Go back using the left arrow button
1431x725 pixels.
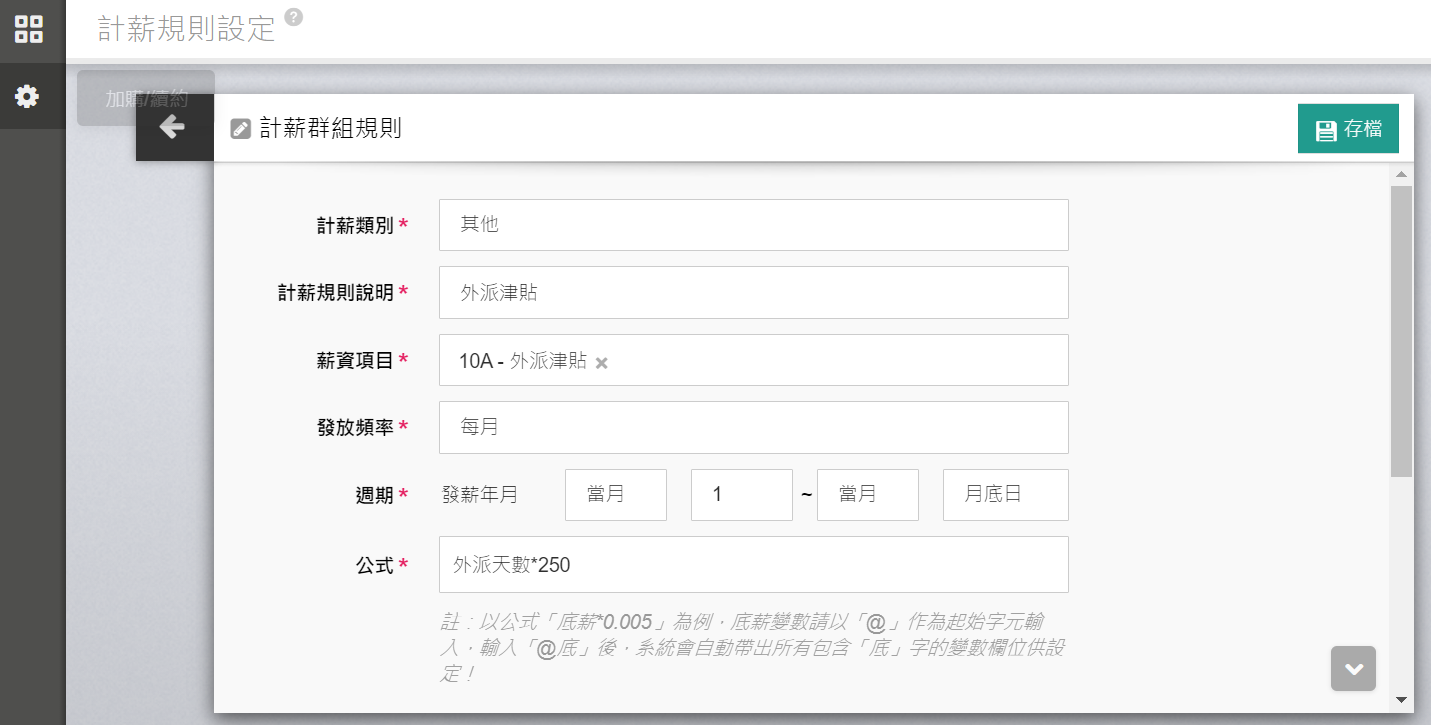173,127
